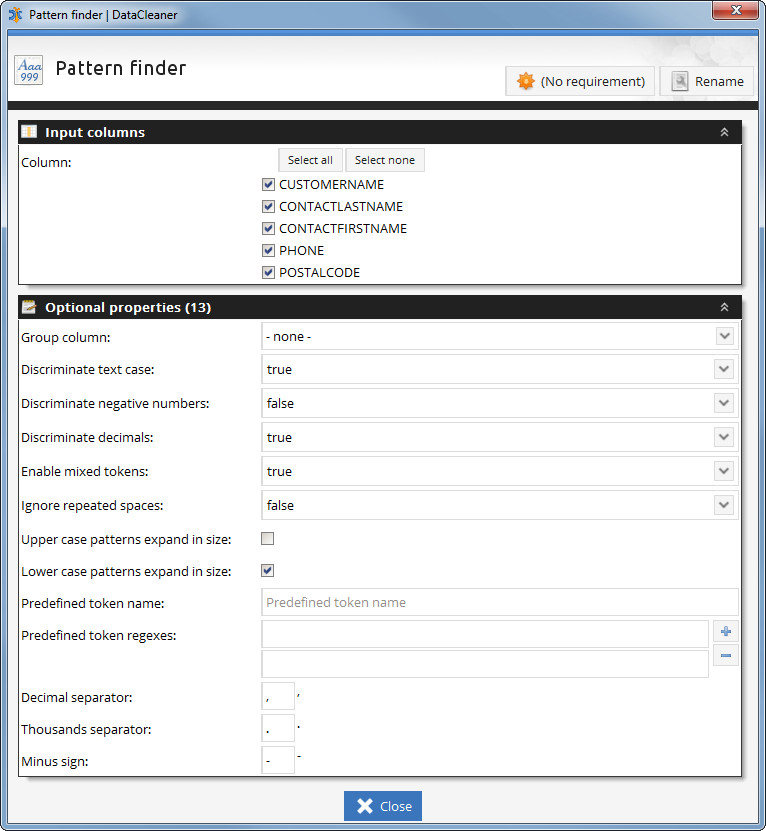Click the (No requirement) button
Screen dimensions: 766x831
pyautogui.click(x=580, y=81)
